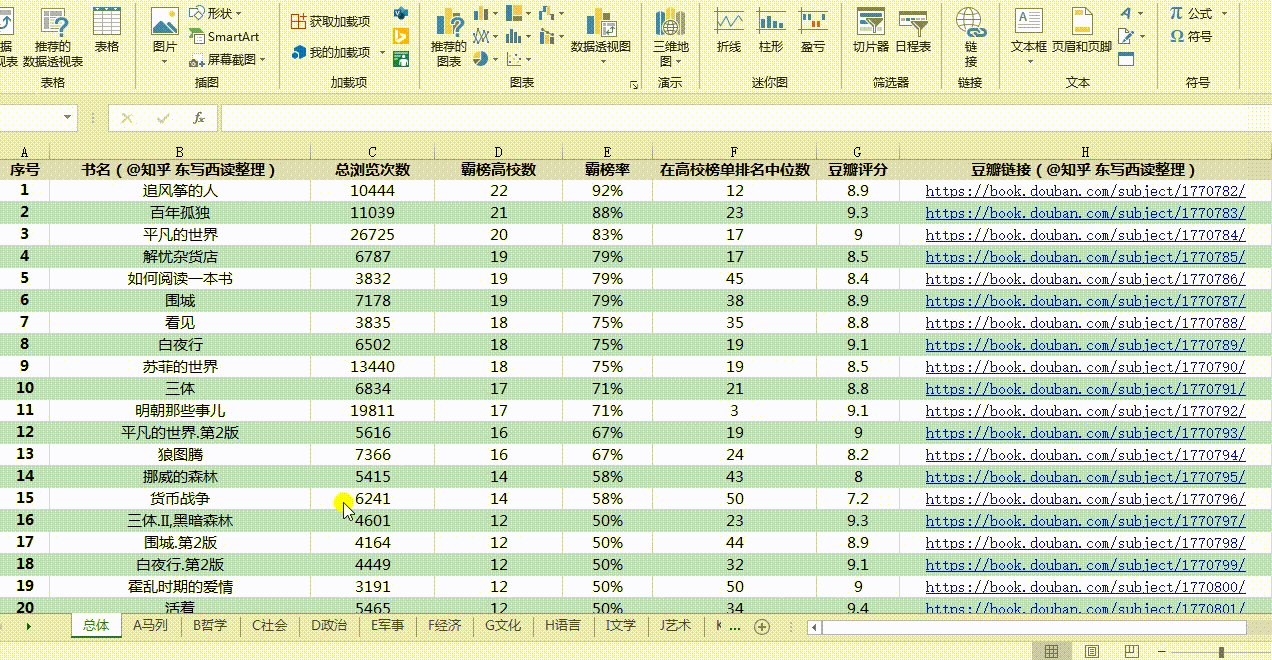Click the Insert Function fx button

click(199, 118)
